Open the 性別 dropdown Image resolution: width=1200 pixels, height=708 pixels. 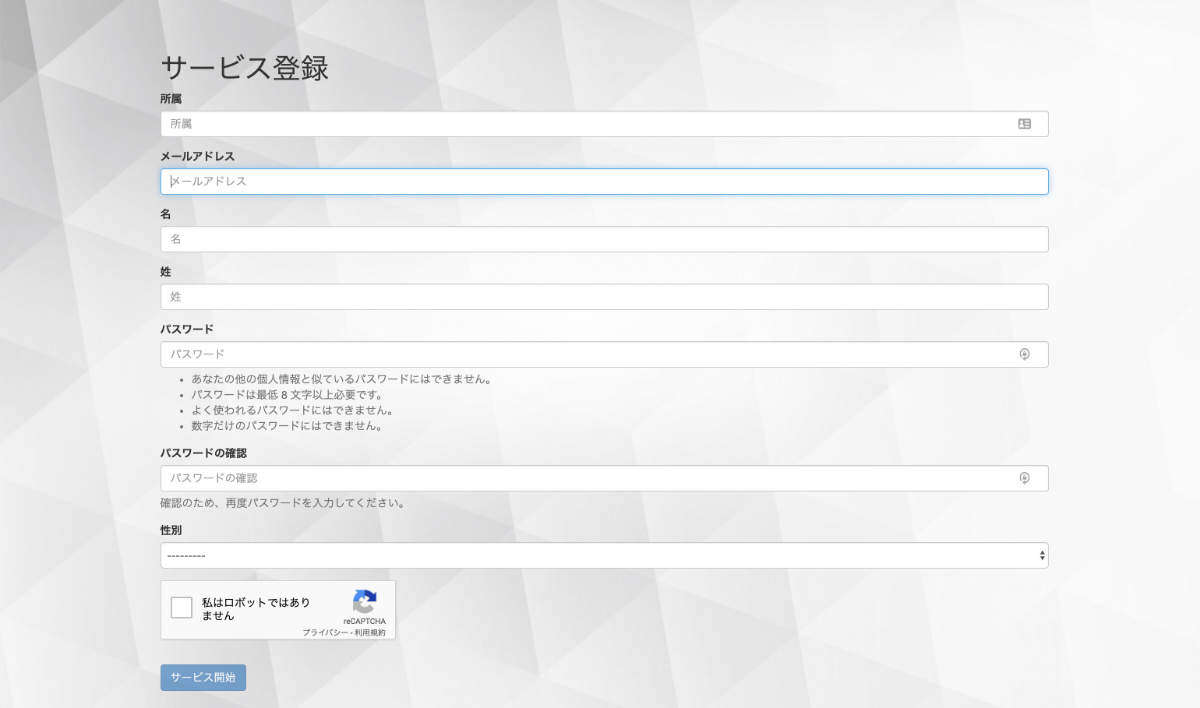604,555
